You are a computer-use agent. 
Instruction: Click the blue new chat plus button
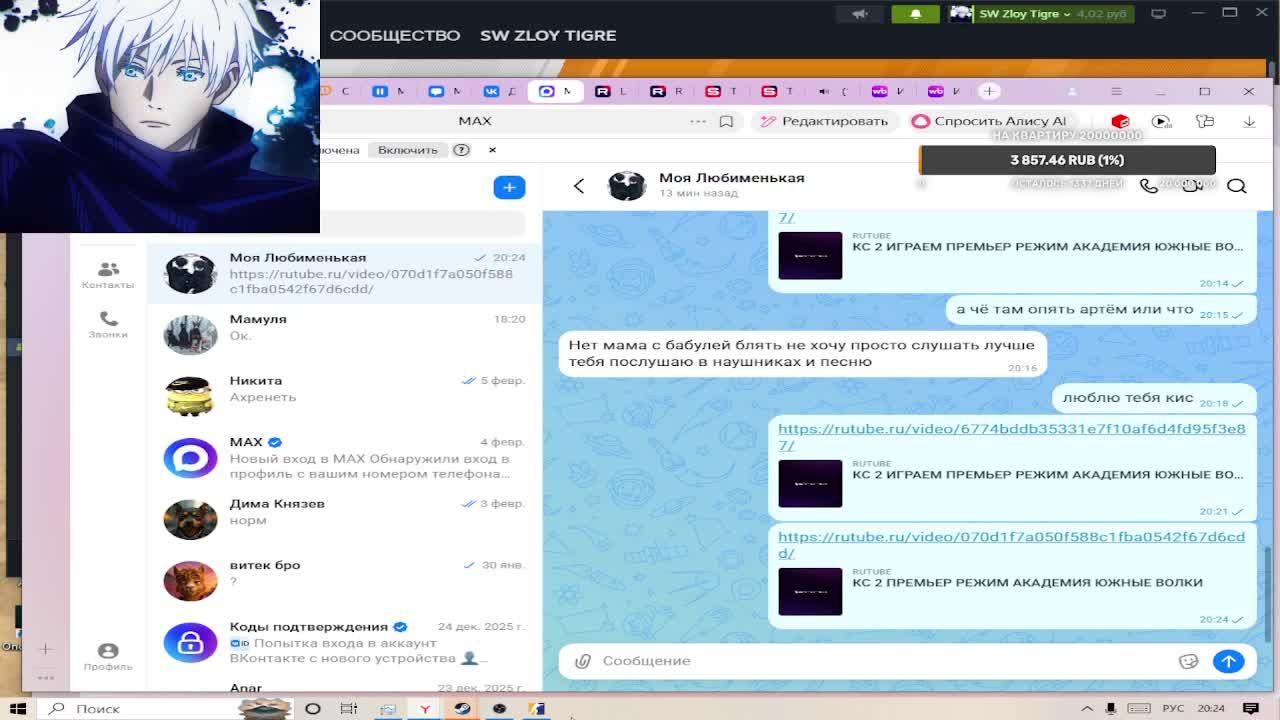click(509, 187)
